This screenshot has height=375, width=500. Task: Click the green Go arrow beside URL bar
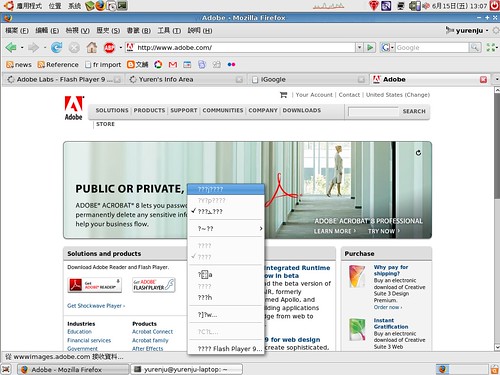pyautogui.click(x=370, y=48)
